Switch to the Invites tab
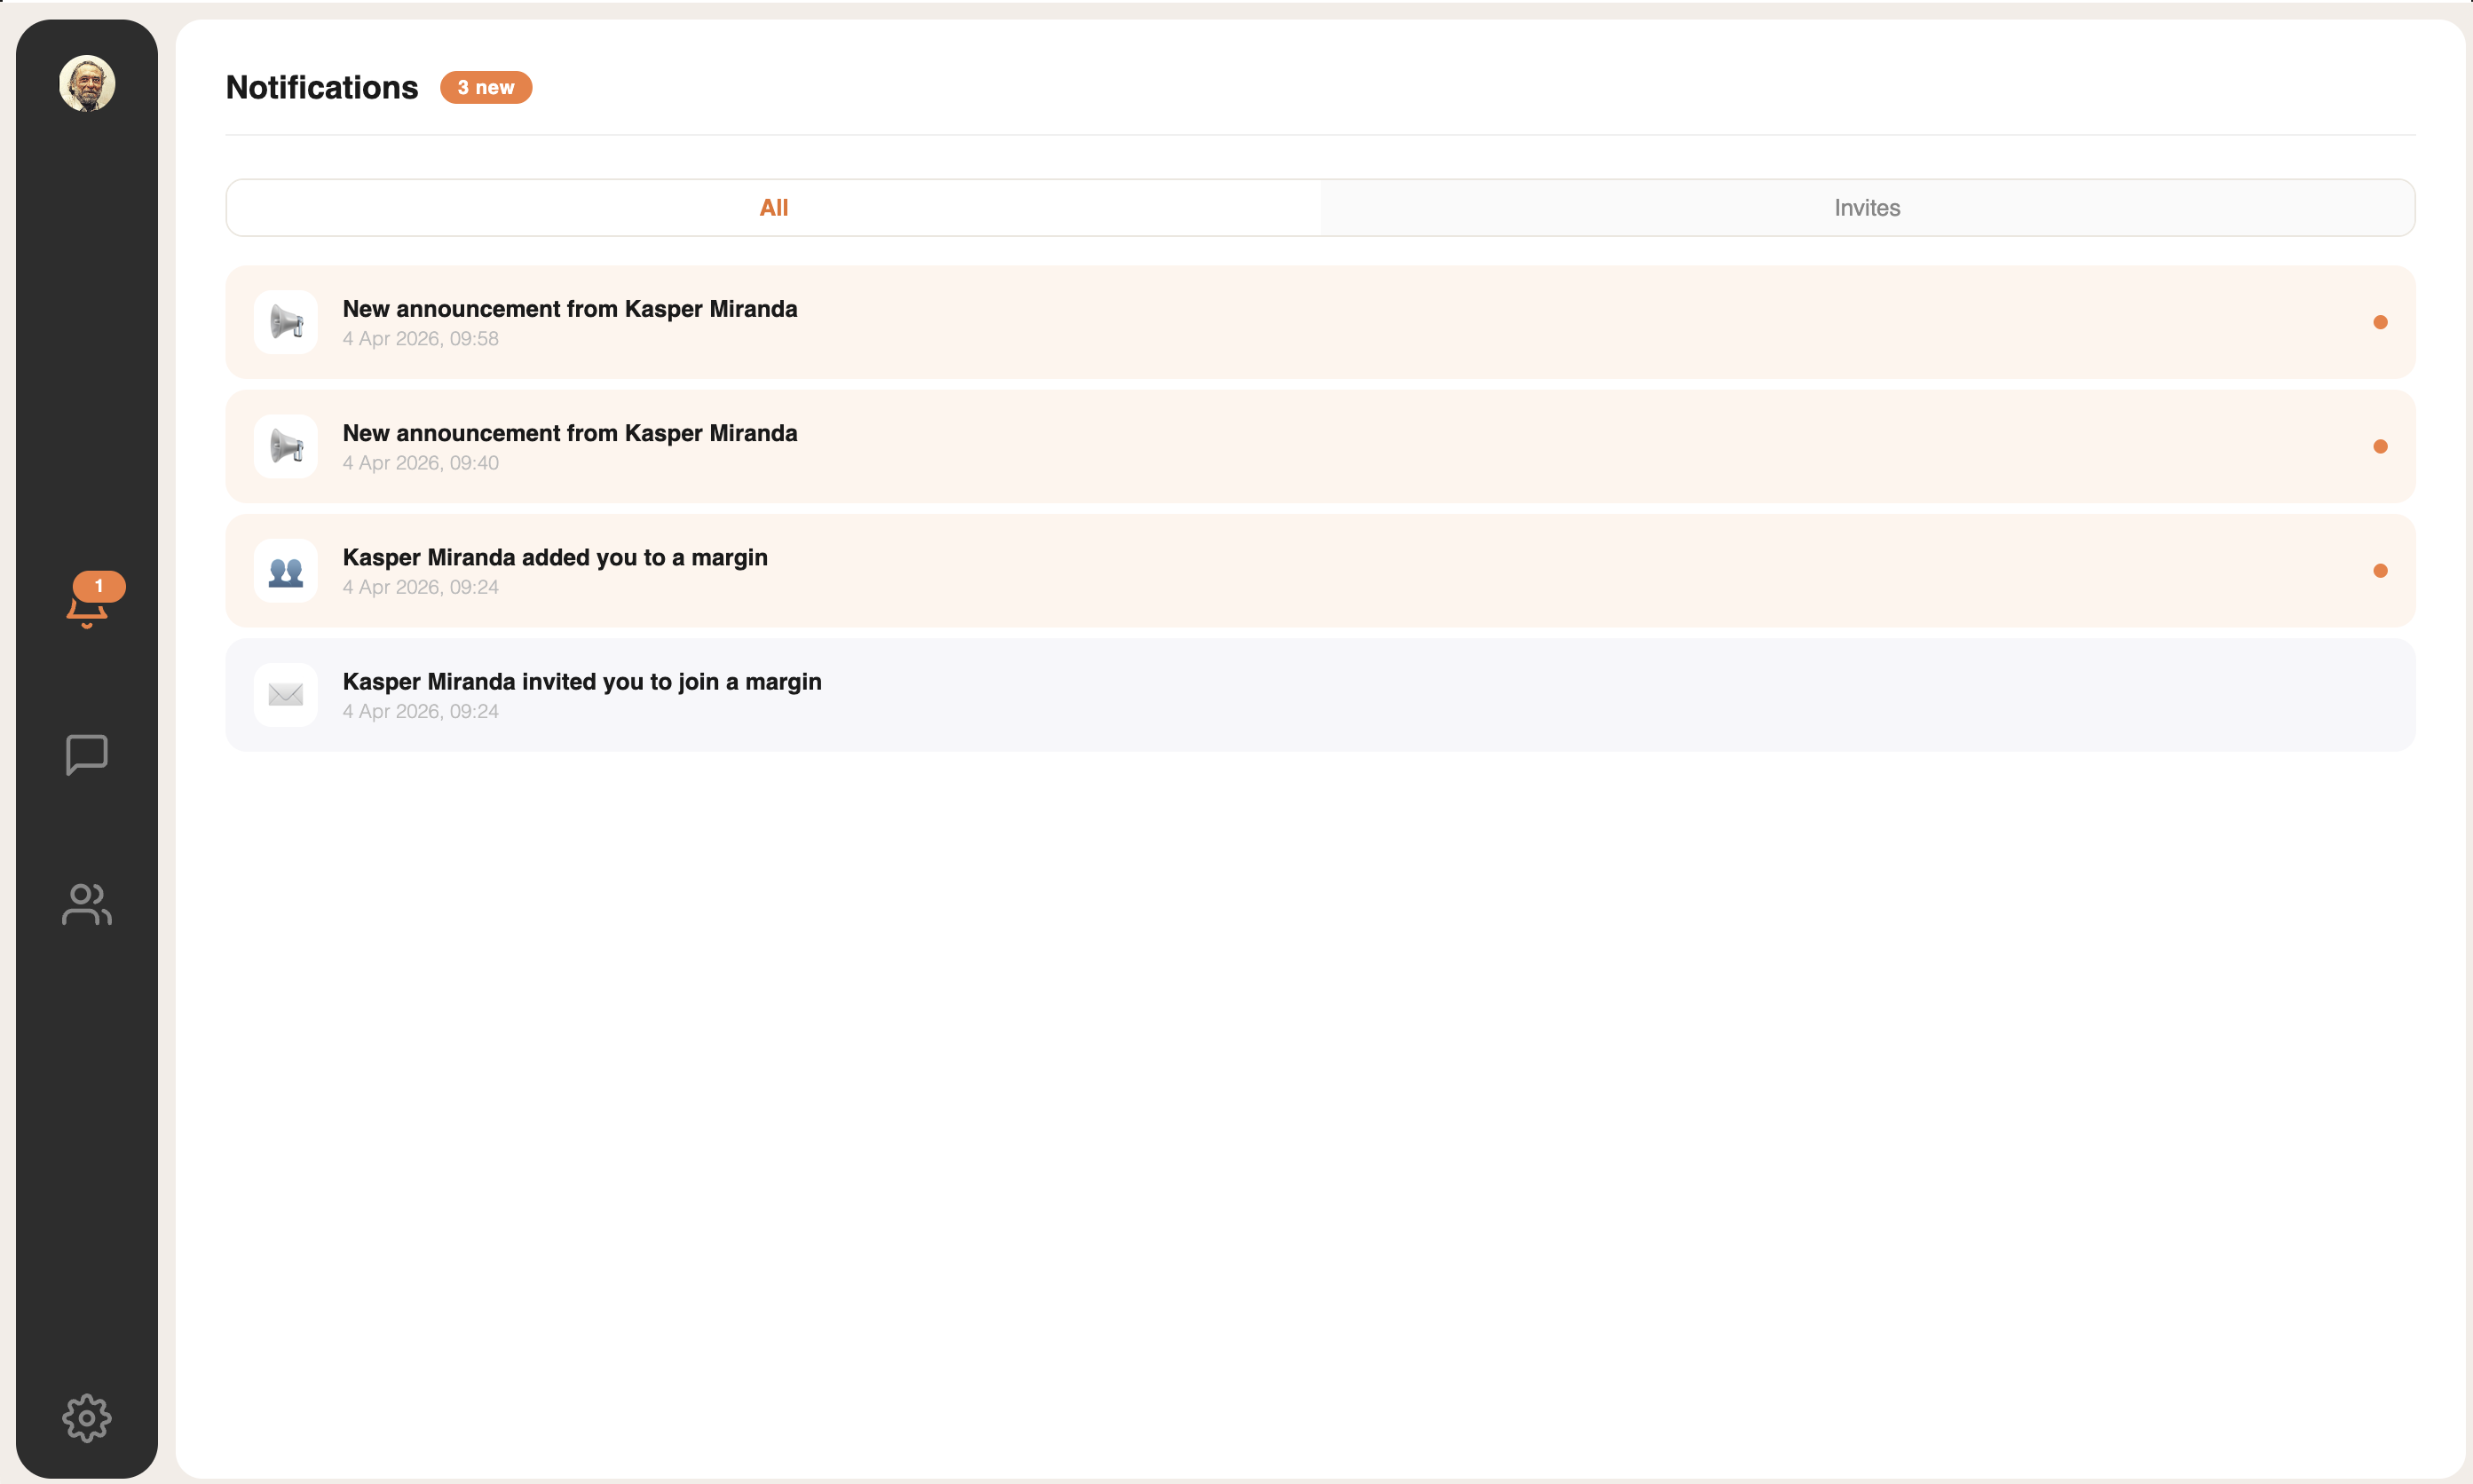Image resolution: width=2473 pixels, height=1484 pixels. pyautogui.click(x=1866, y=208)
